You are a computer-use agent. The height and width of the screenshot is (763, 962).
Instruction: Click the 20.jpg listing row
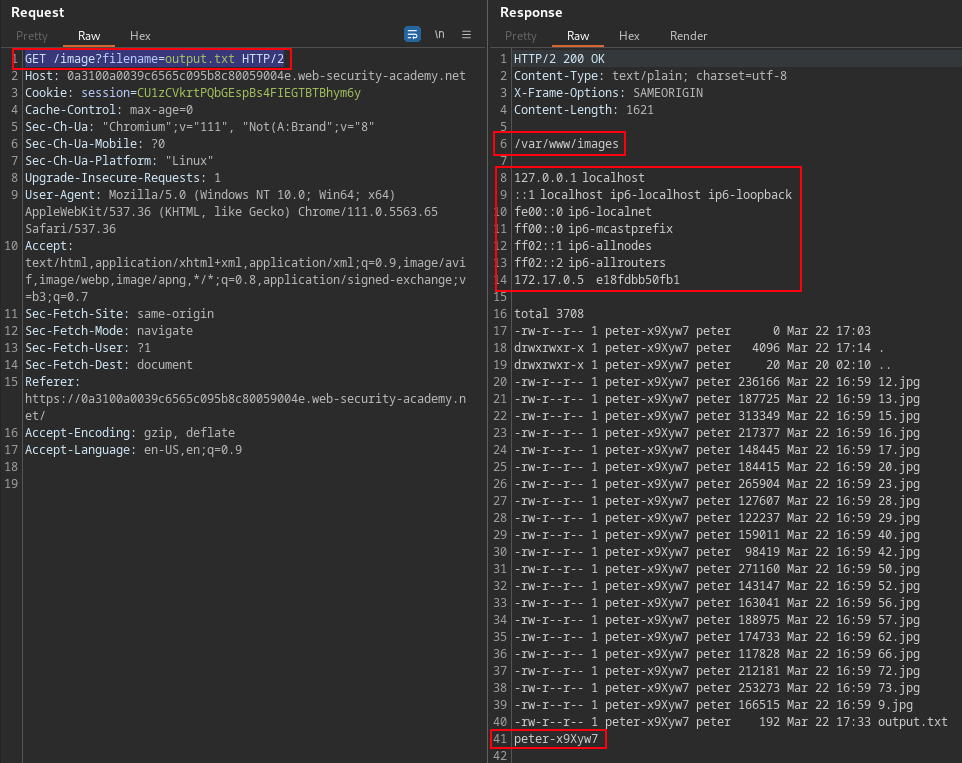tap(717, 467)
